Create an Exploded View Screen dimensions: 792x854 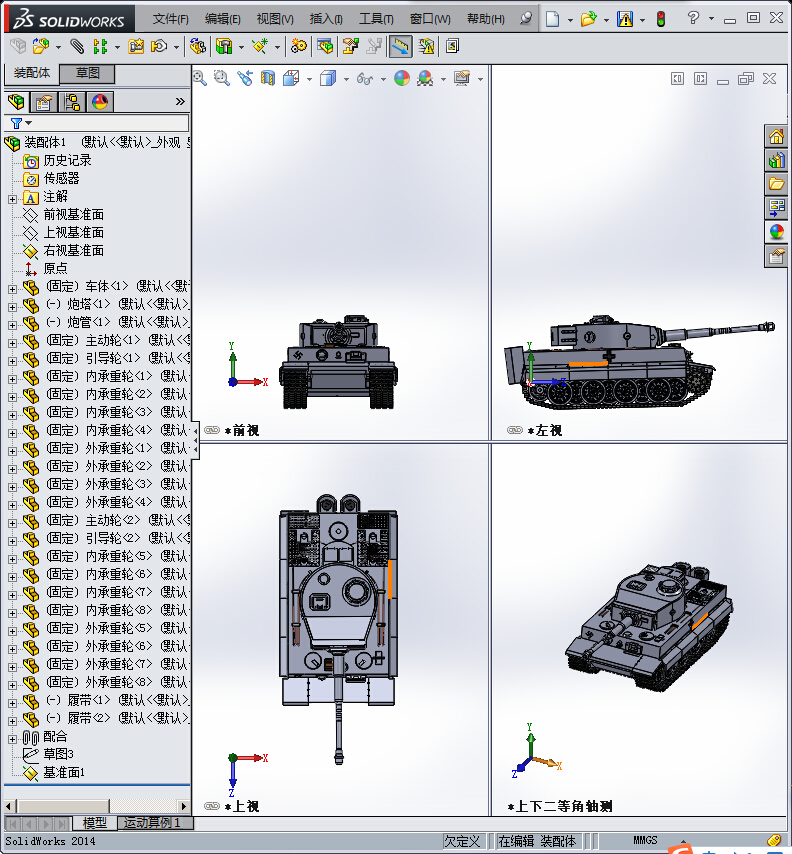(x=350, y=47)
